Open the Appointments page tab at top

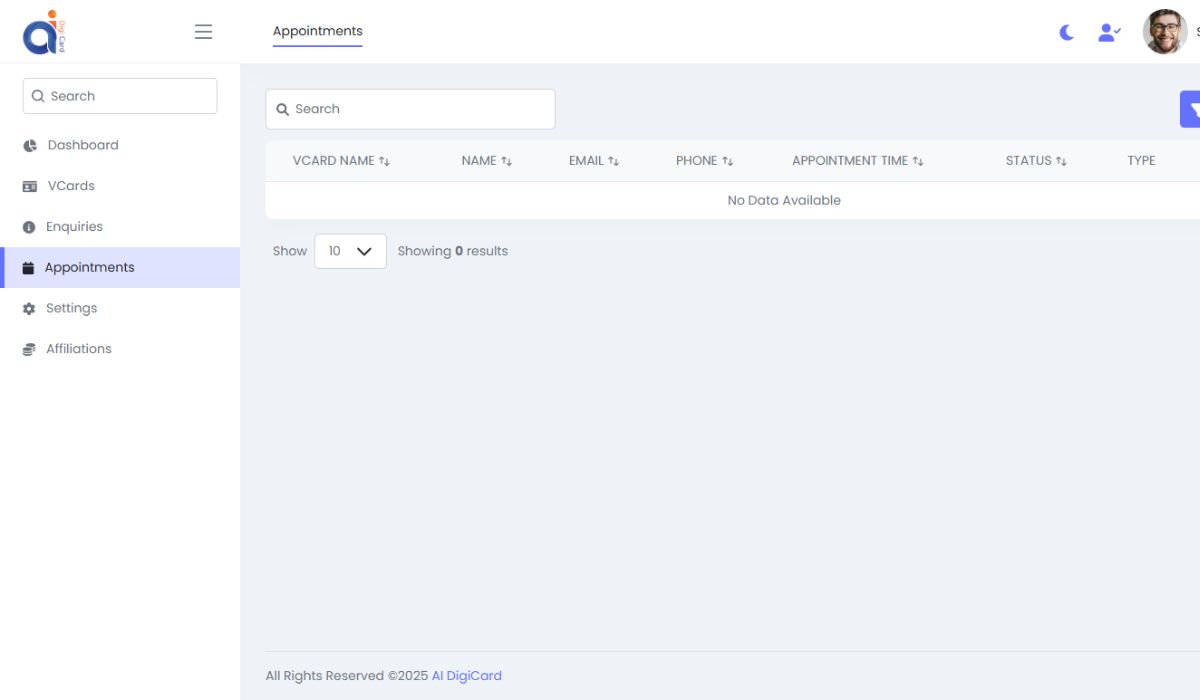pyautogui.click(x=317, y=31)
